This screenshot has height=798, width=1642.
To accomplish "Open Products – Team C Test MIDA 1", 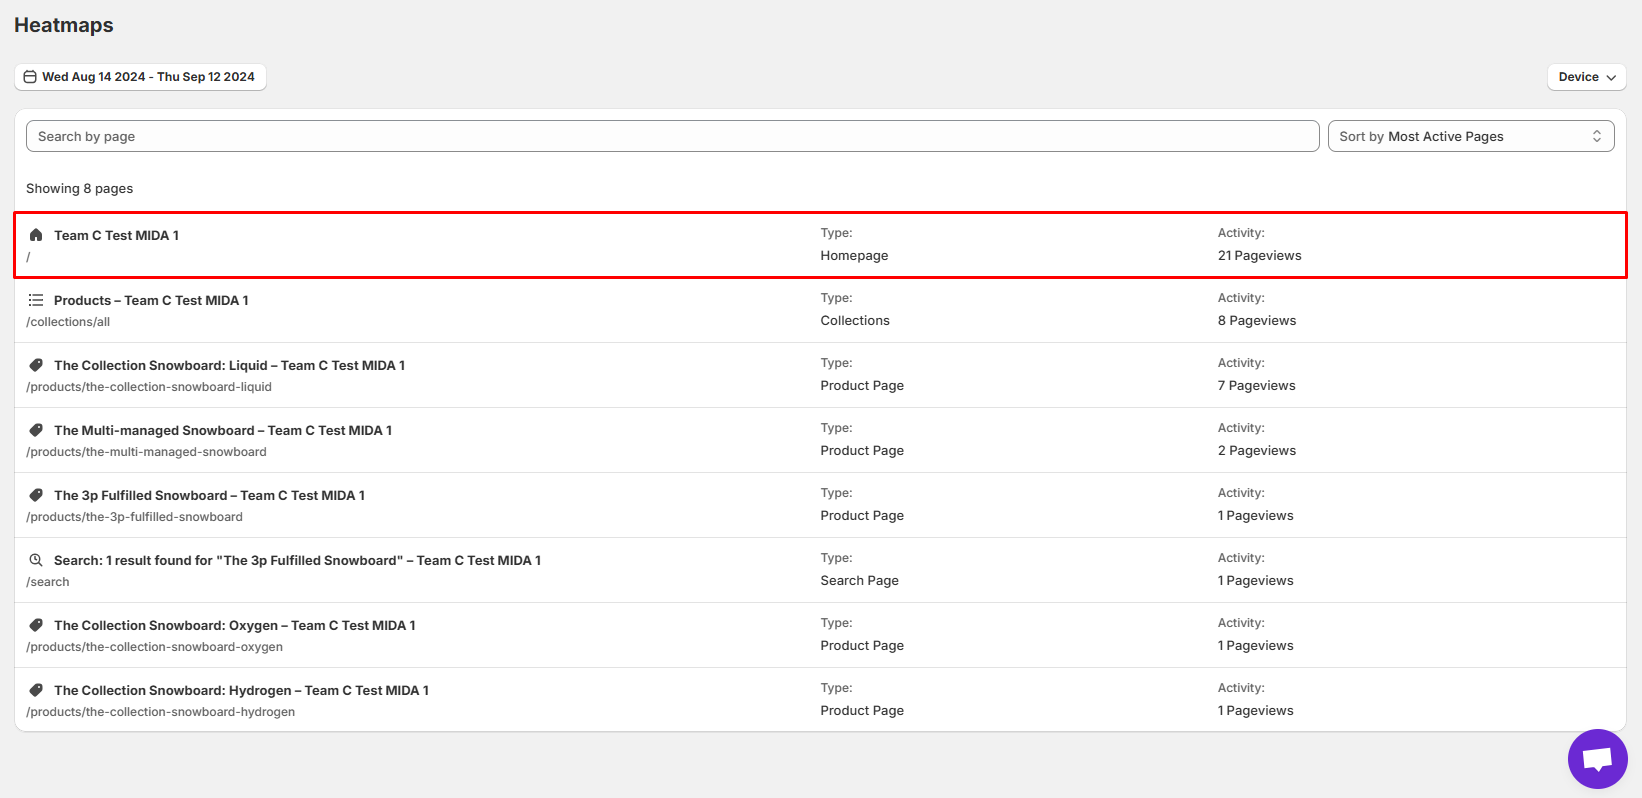I will pyautogui.click(x=151, y=301).
